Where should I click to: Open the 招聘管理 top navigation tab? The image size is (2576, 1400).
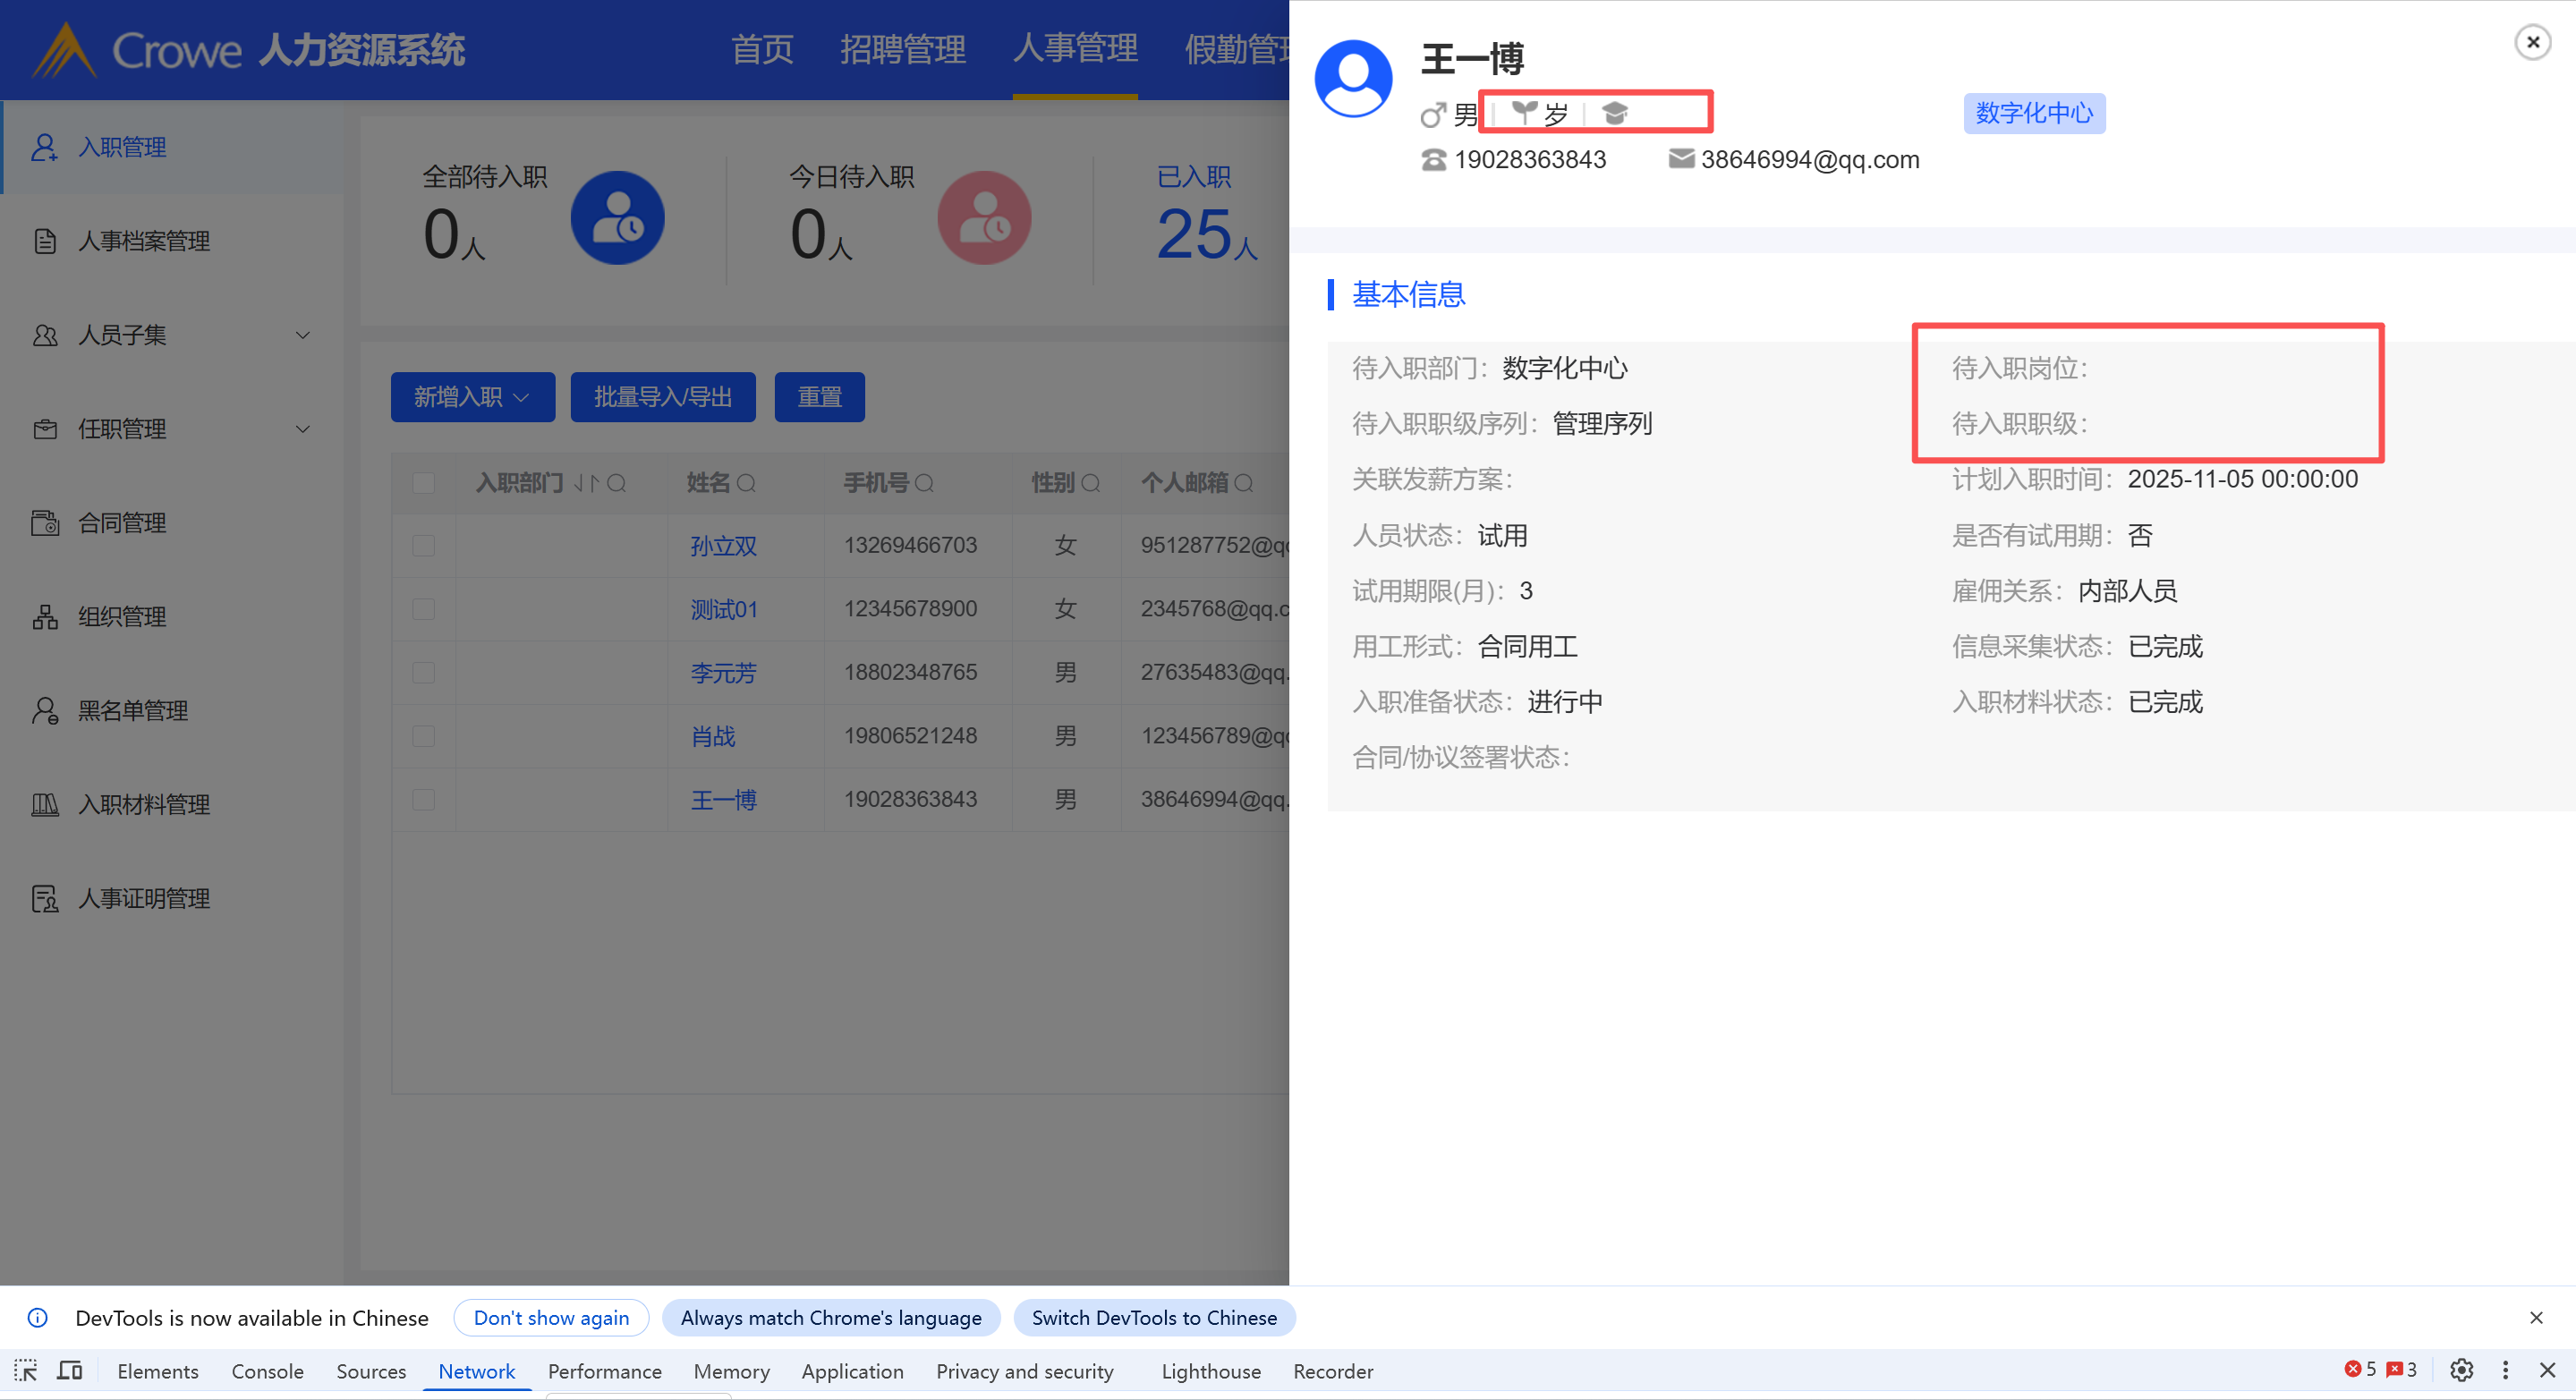pos(902,49)
